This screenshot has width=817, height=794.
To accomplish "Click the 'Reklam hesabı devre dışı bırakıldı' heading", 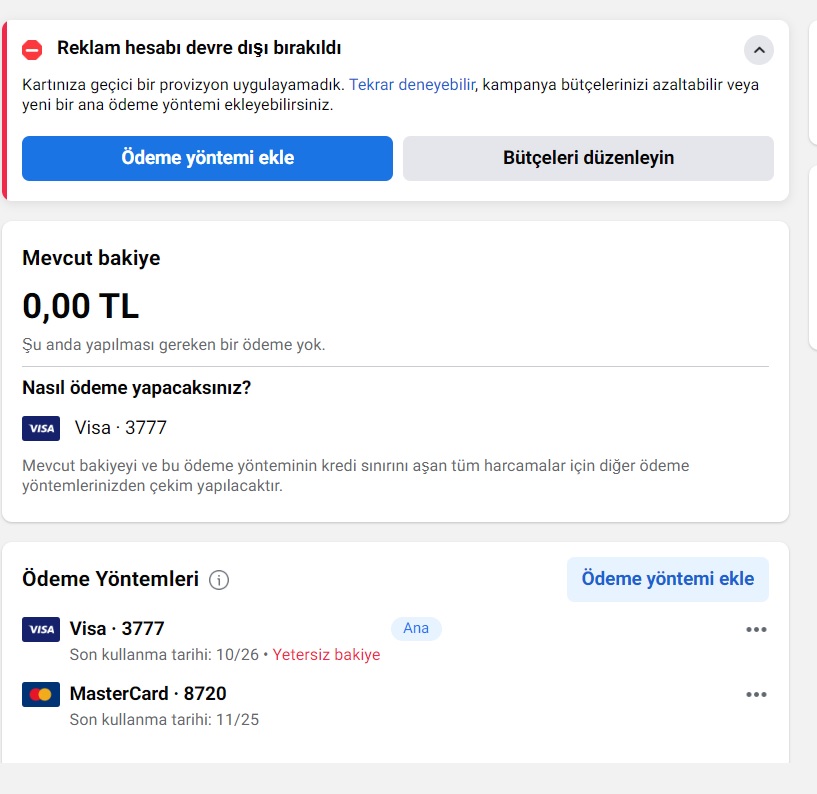I will pos(199,48).
